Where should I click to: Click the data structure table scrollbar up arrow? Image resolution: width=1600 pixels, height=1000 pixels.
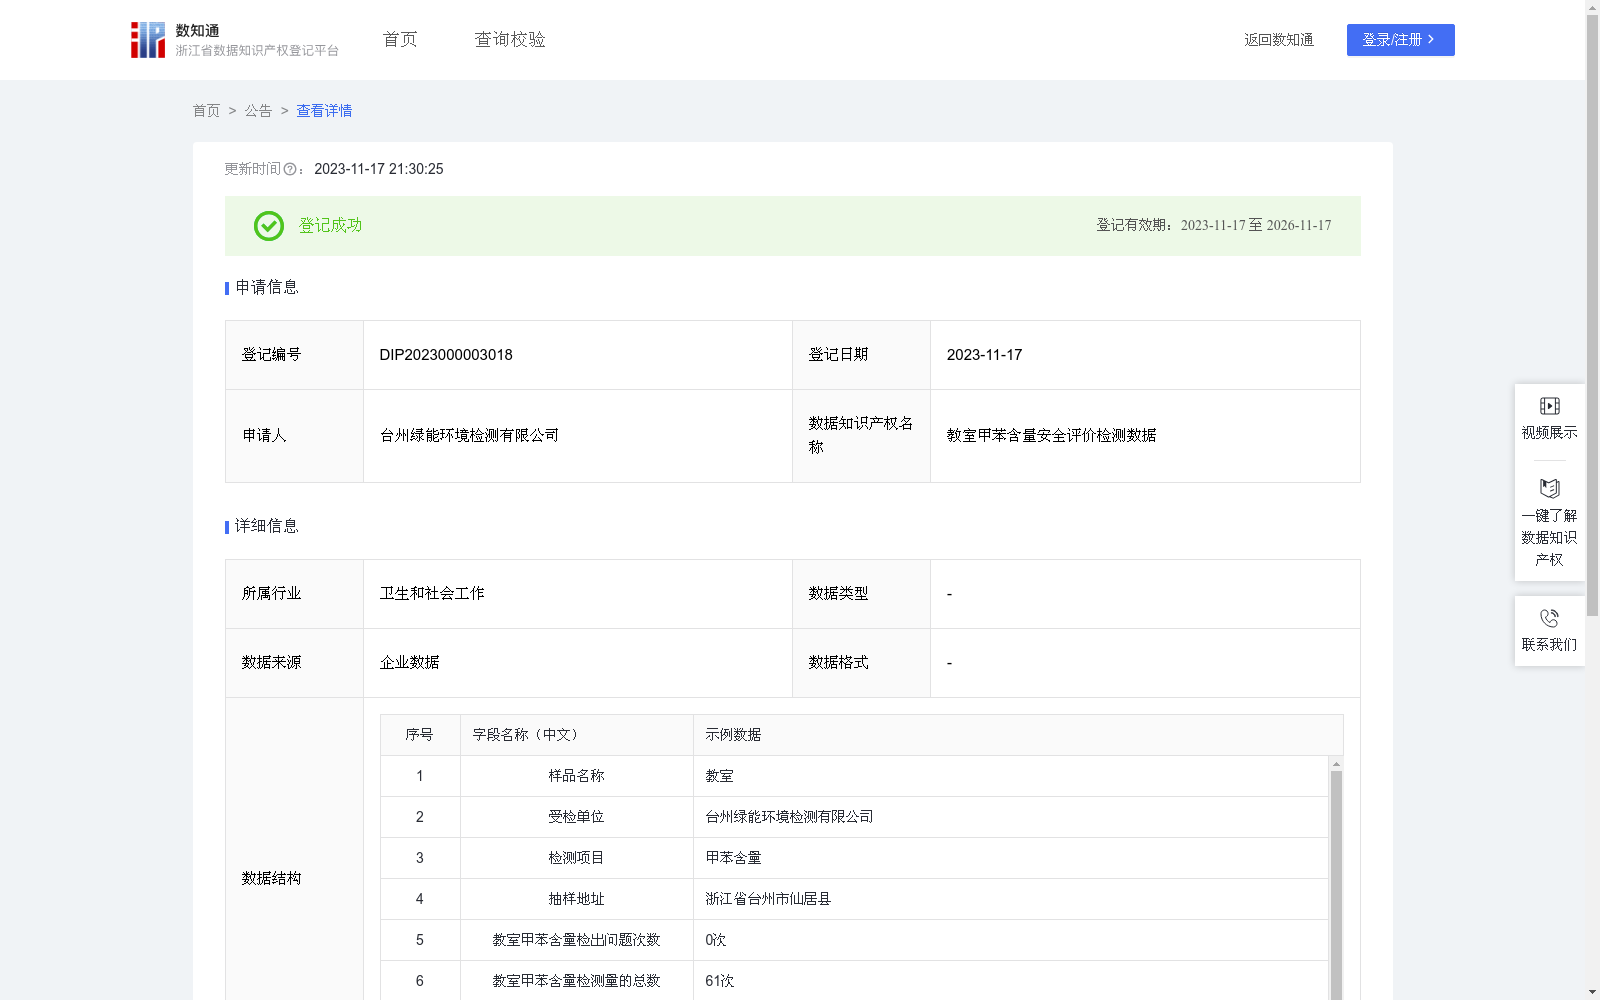coord(1336,764)
